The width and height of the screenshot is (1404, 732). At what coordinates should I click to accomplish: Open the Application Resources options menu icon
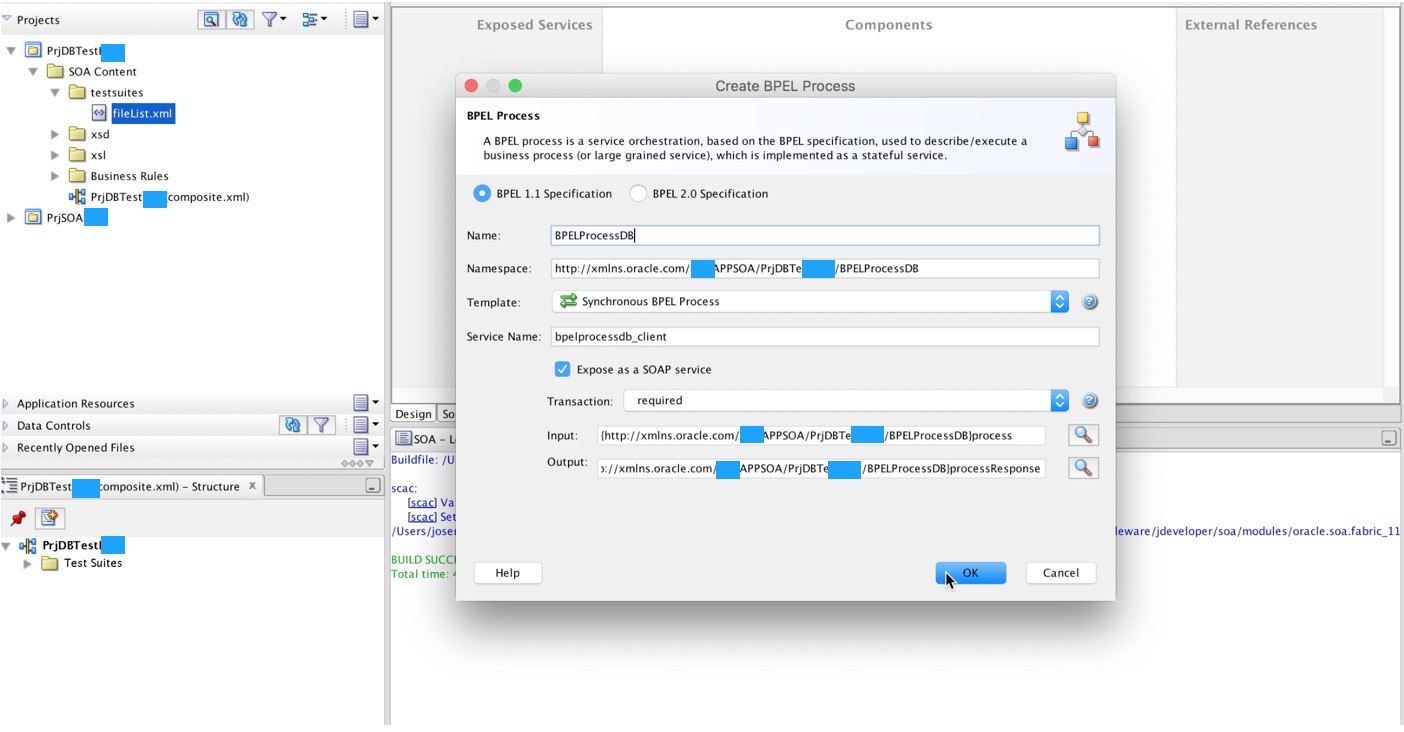[x=366, y=403]
